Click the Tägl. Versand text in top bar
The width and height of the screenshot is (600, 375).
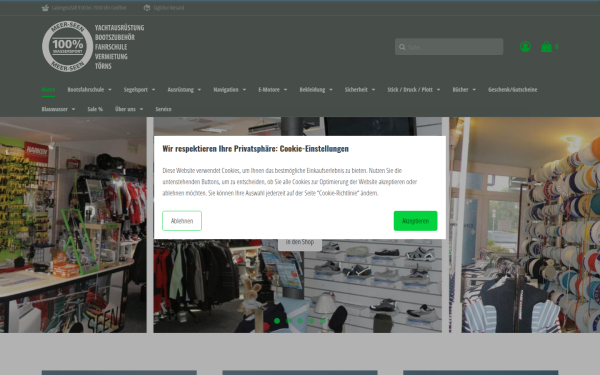169,8
